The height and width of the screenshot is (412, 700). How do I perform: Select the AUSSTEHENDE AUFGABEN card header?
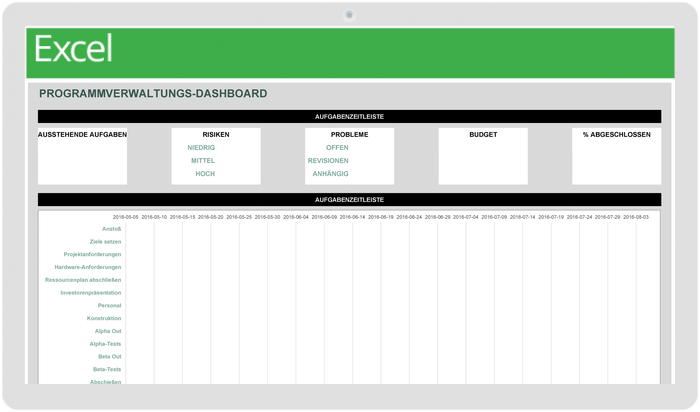point(83,134)
